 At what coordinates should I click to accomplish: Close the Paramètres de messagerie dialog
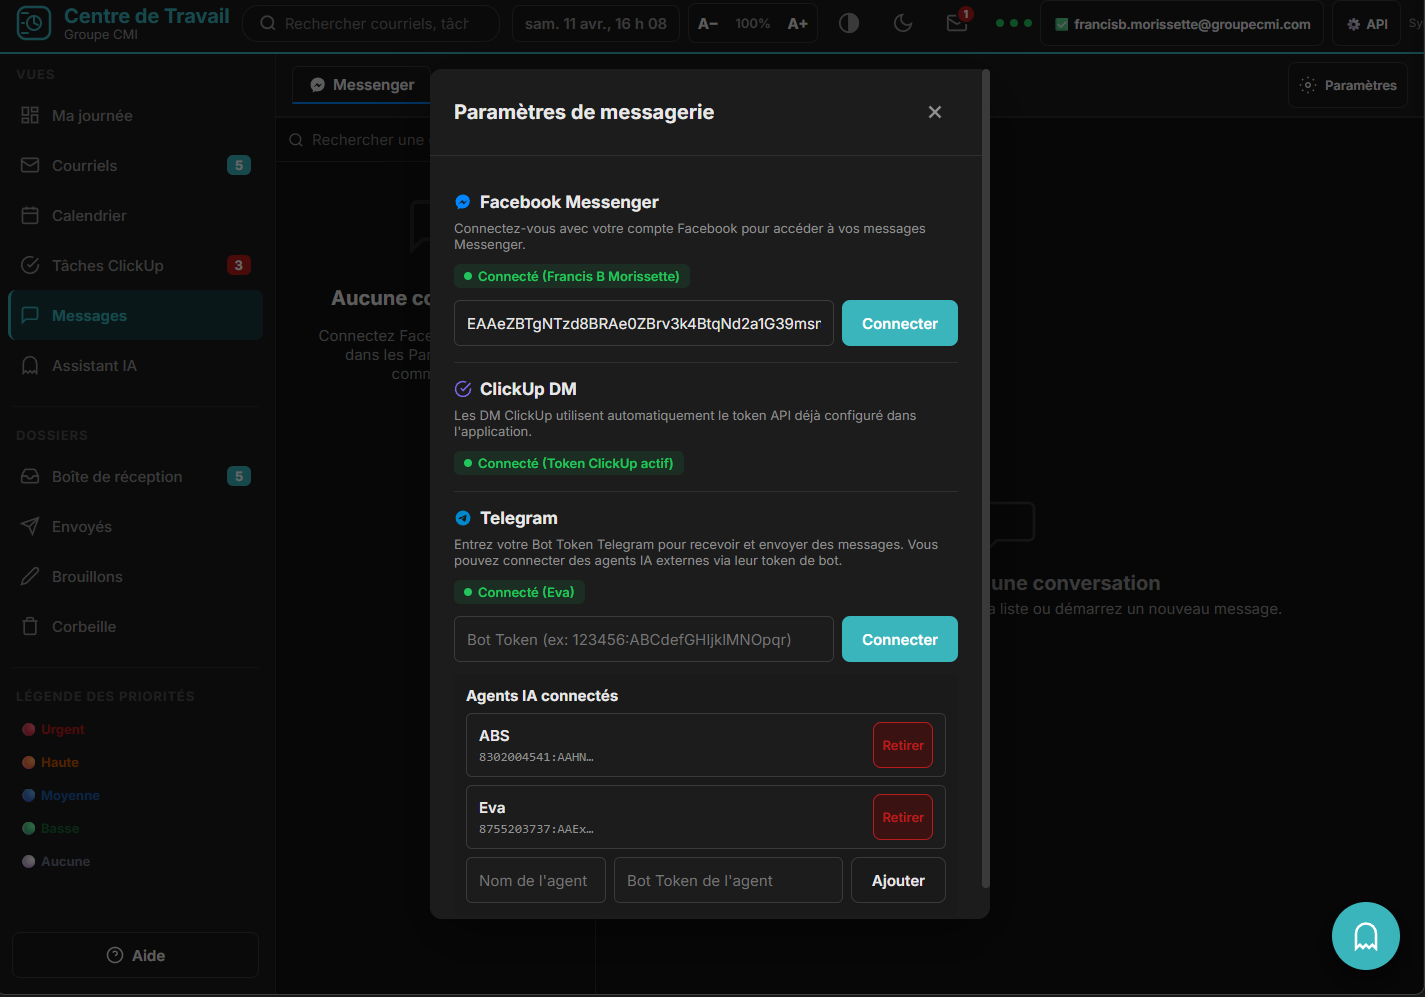[935, 112]
